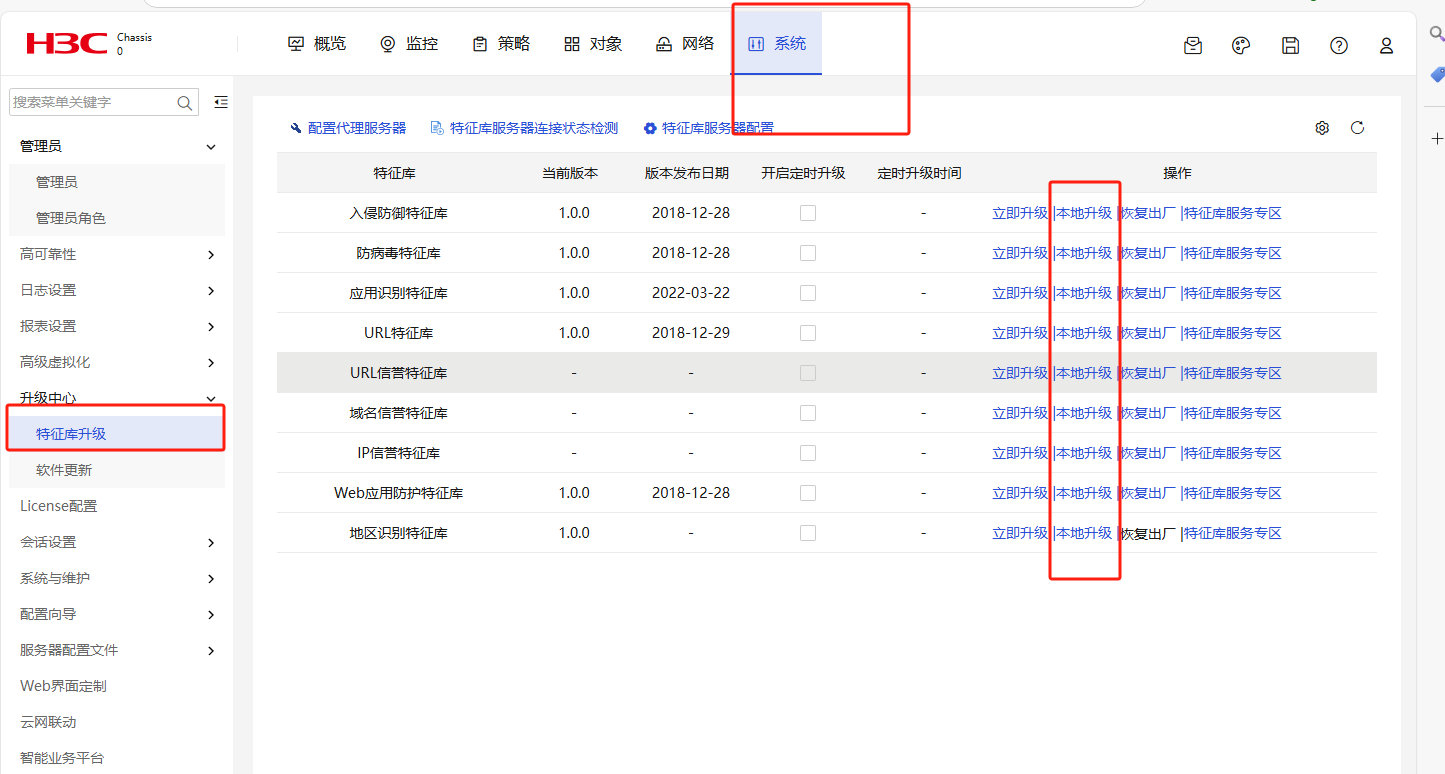Collapse the sidebar with the fold icon
This screenshot has width=1445, height=774.
(x=221, y=102)
